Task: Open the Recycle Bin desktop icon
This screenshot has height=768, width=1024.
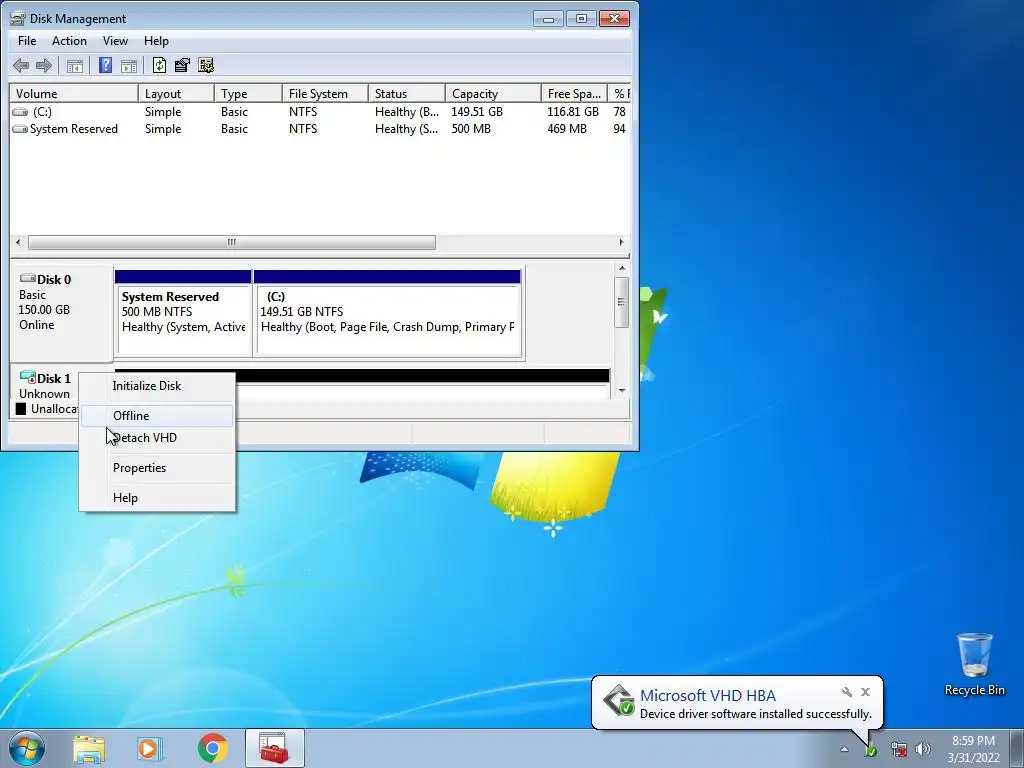Action: pos(974,664)
